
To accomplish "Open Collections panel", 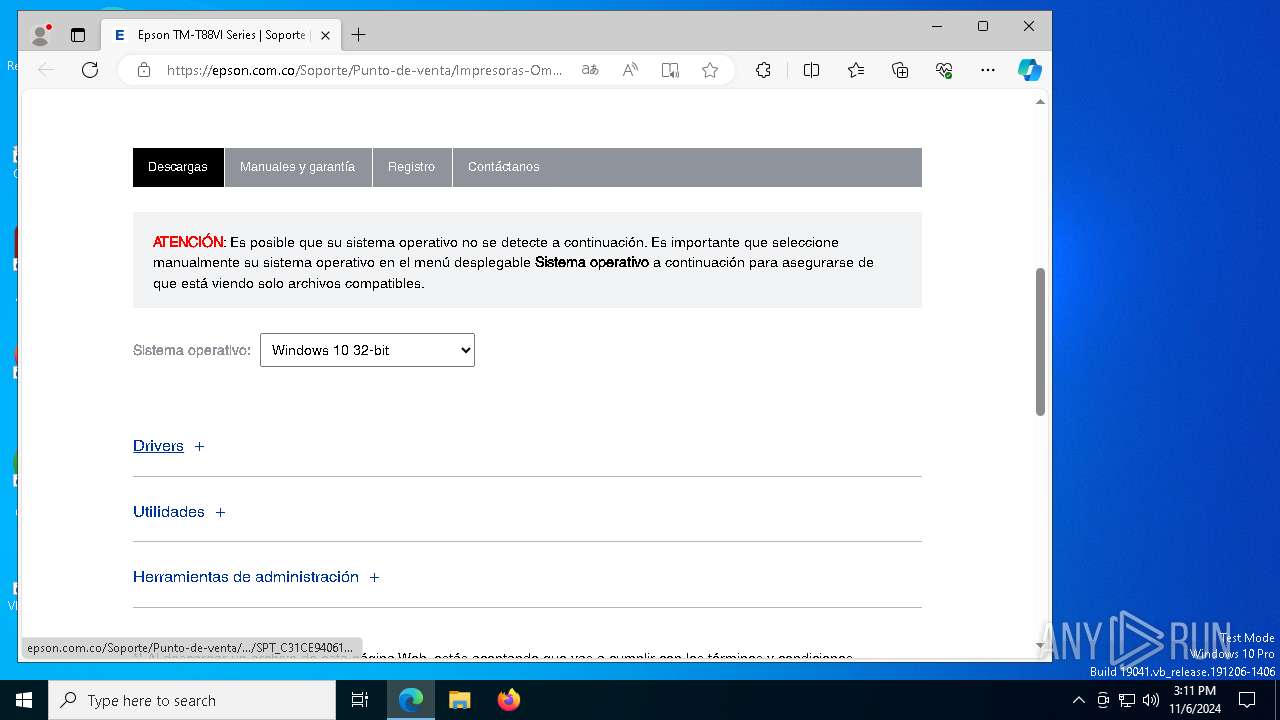I will click(x=900, y=70).
